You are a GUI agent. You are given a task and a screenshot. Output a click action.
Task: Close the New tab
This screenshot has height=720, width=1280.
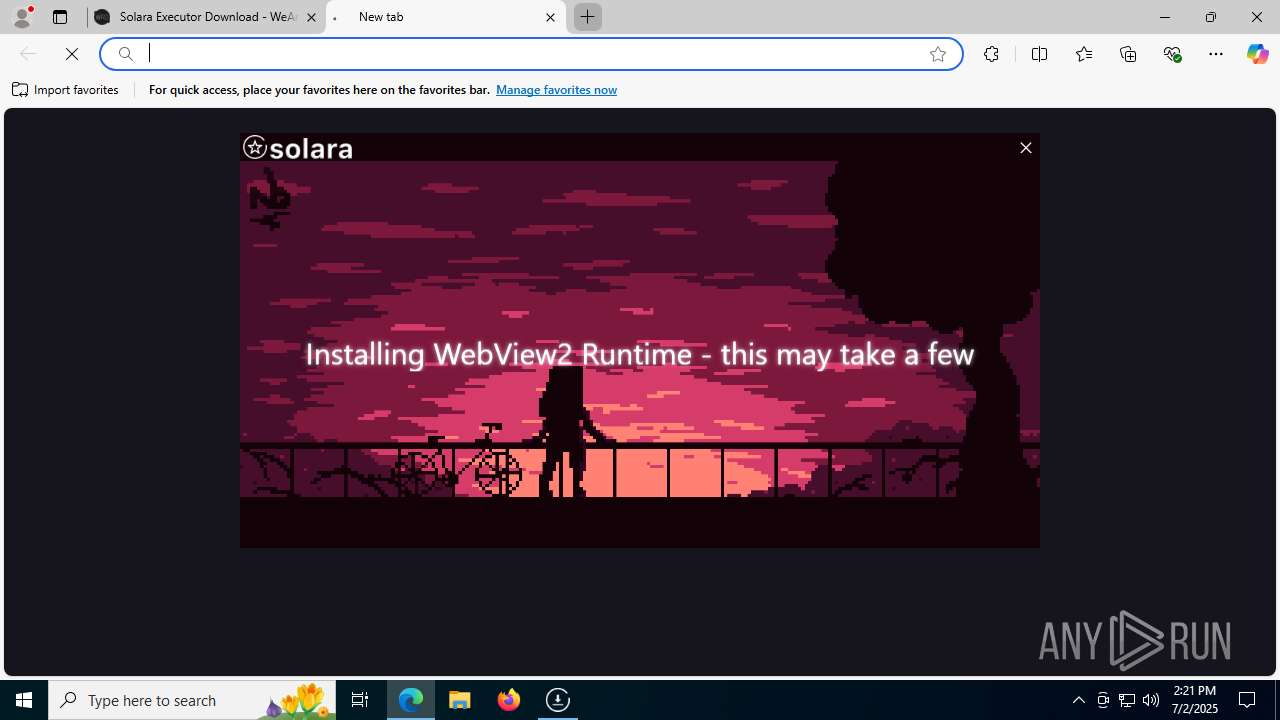click(550, 17)
